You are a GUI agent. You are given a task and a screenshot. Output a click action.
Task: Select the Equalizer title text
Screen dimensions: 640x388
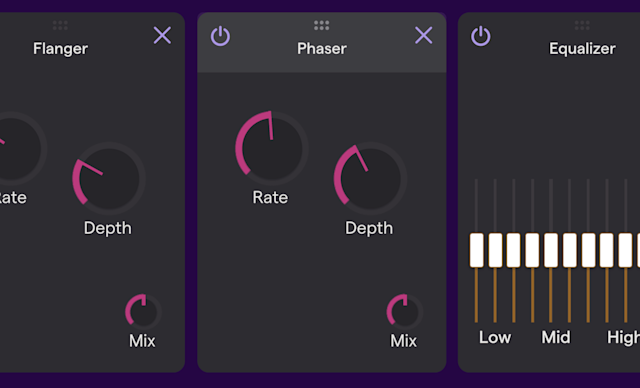582,49
